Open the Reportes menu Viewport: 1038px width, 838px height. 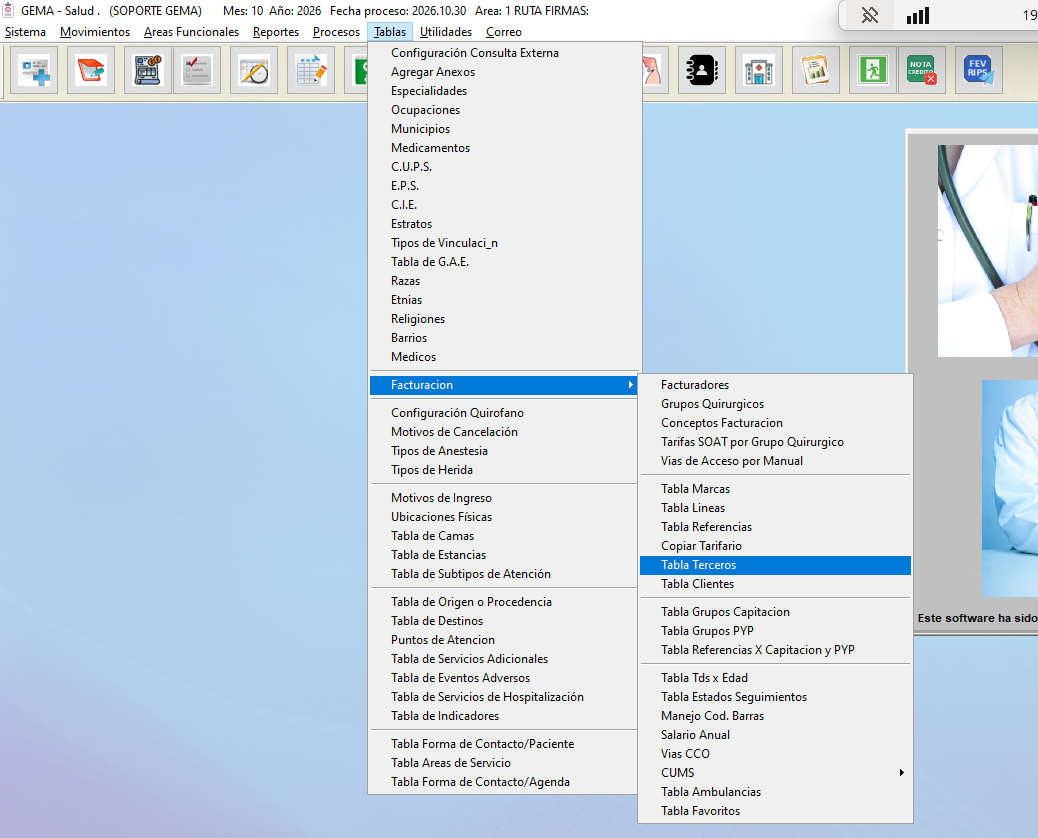tap(276, 32)
